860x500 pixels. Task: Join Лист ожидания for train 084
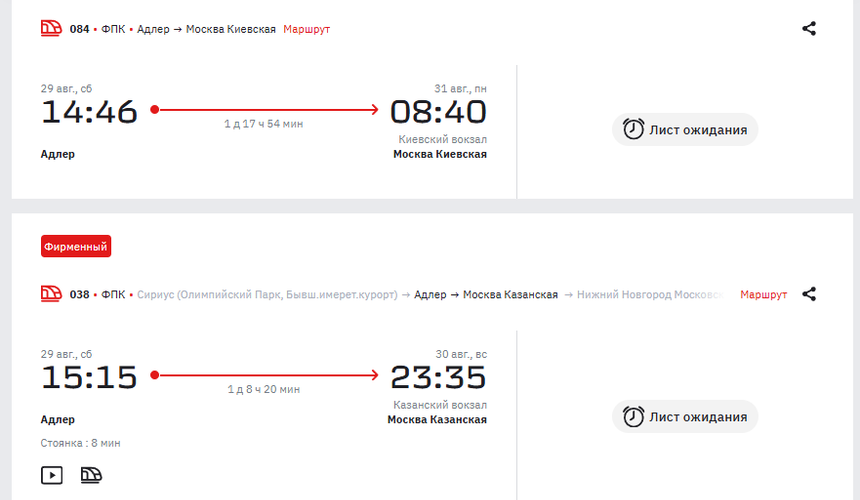pyautogui.click(x=685, y=129)
